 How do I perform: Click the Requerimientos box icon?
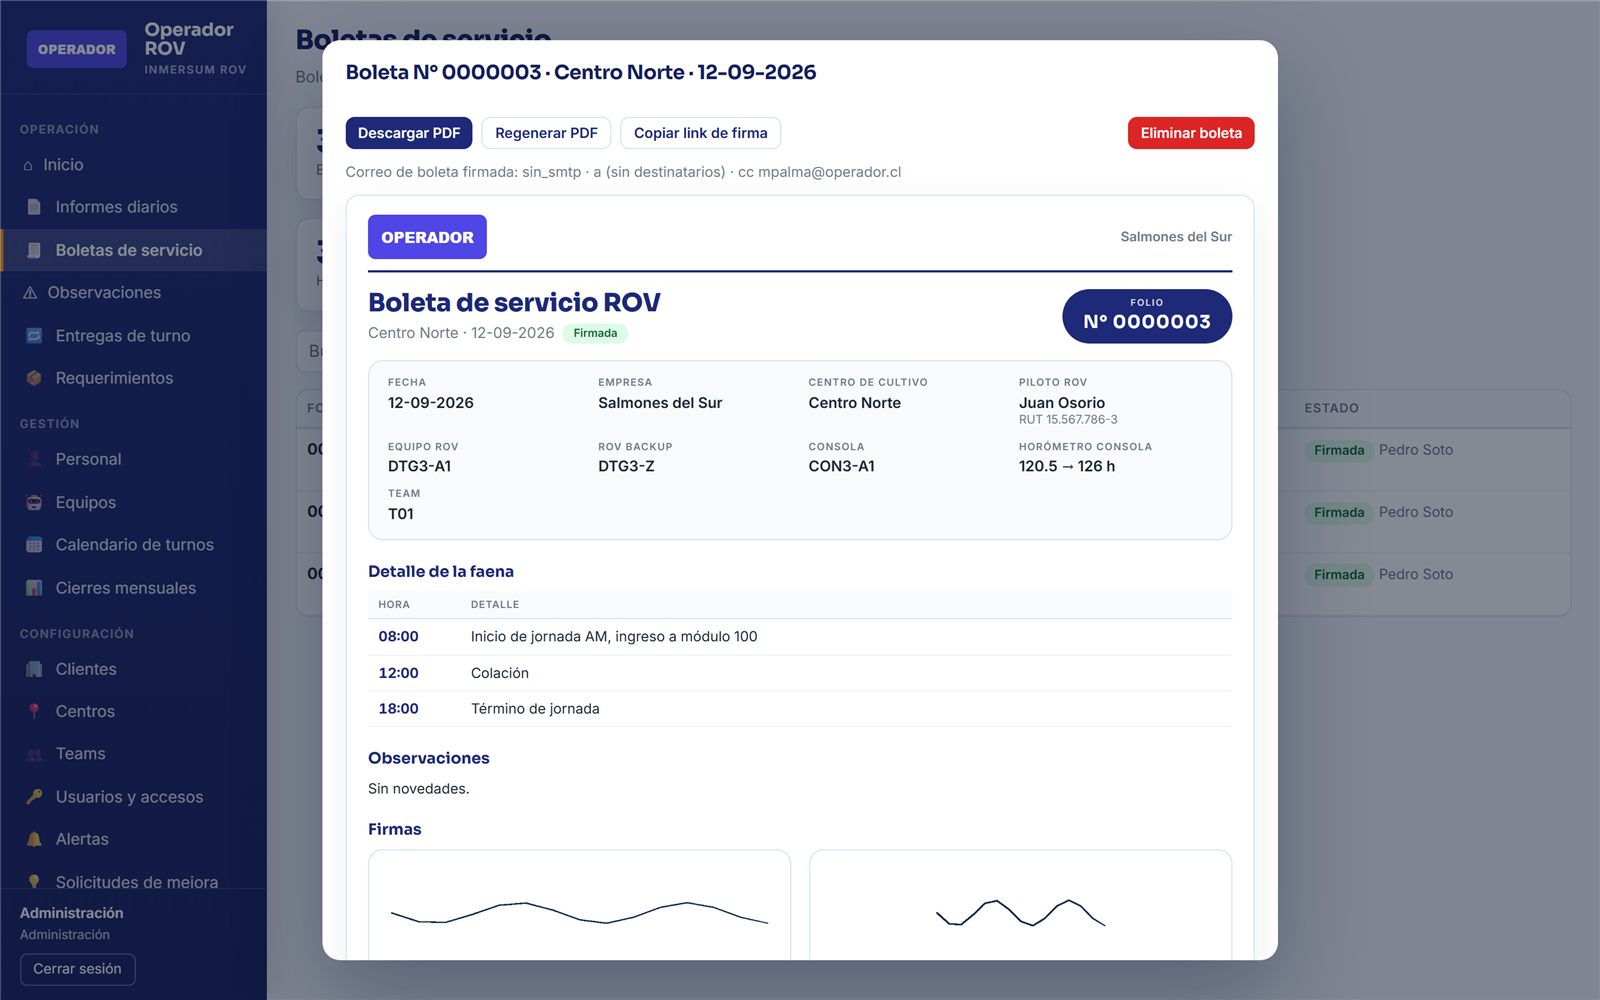pyautogui.click(x=34, y=378)
